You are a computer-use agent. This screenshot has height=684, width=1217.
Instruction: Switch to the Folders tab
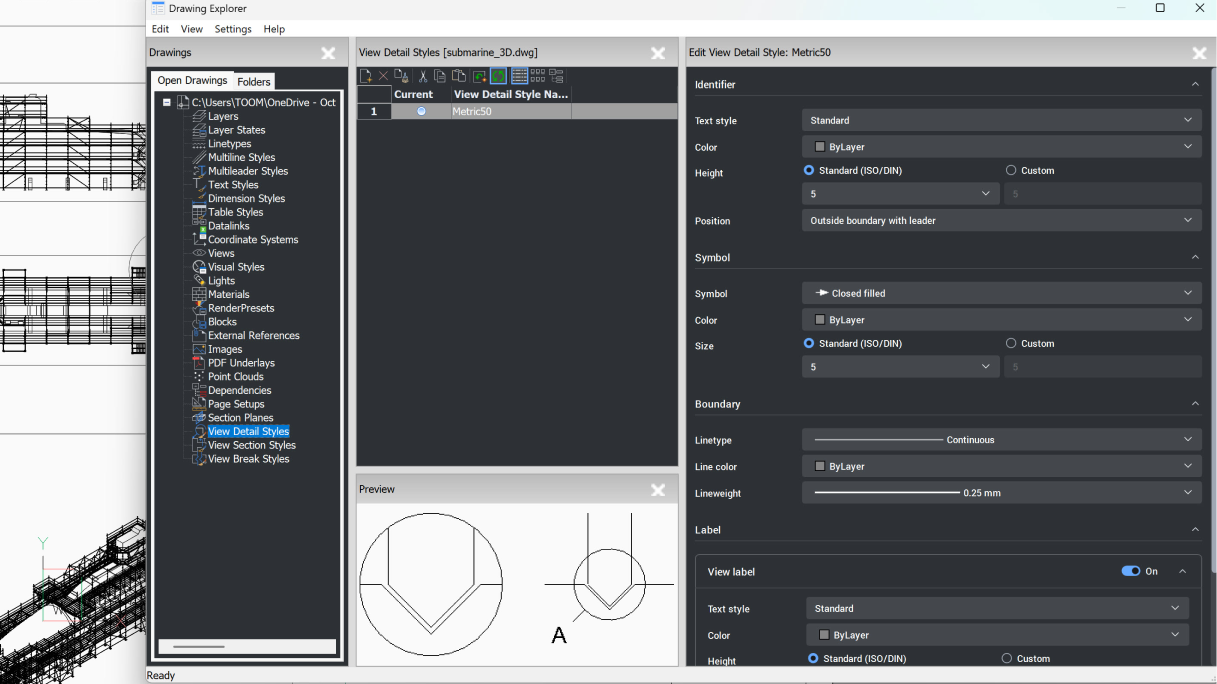point(254,82)
